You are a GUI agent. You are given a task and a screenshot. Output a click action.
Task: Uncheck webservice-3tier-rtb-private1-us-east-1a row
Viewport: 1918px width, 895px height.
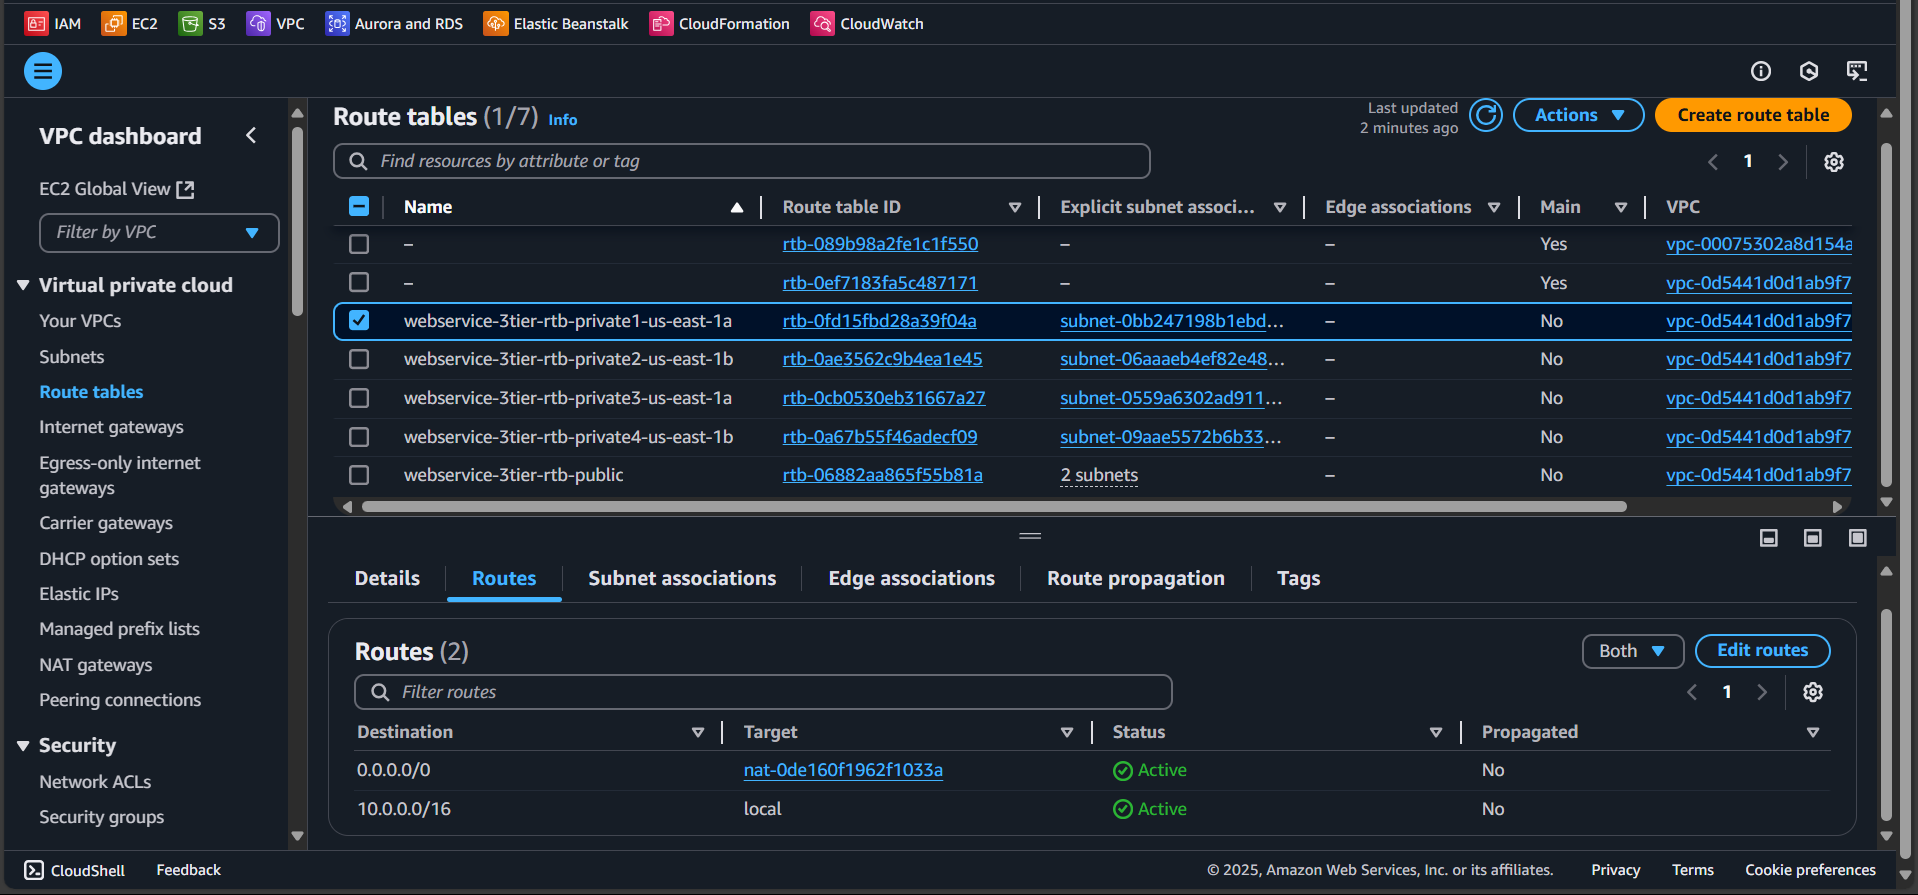click(x=359, y=320)
